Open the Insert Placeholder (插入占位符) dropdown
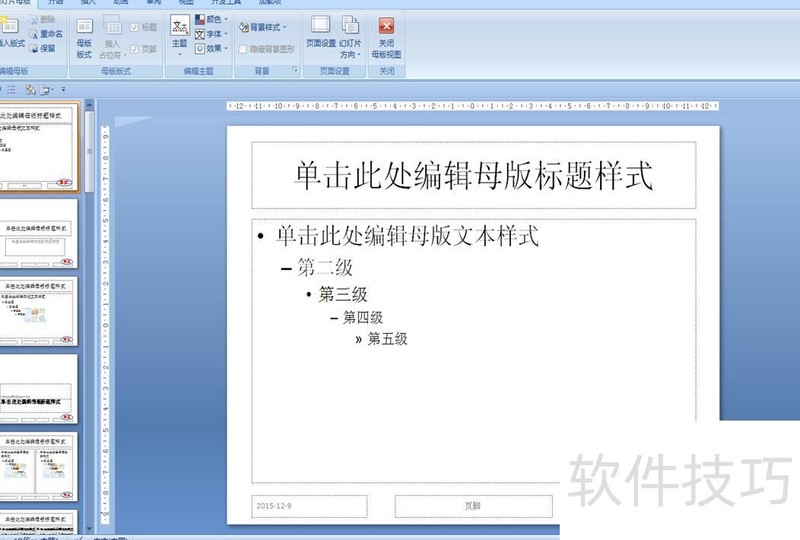Image resolution: width=800 pixels, height=540 pixels. [x=112, y=38]
